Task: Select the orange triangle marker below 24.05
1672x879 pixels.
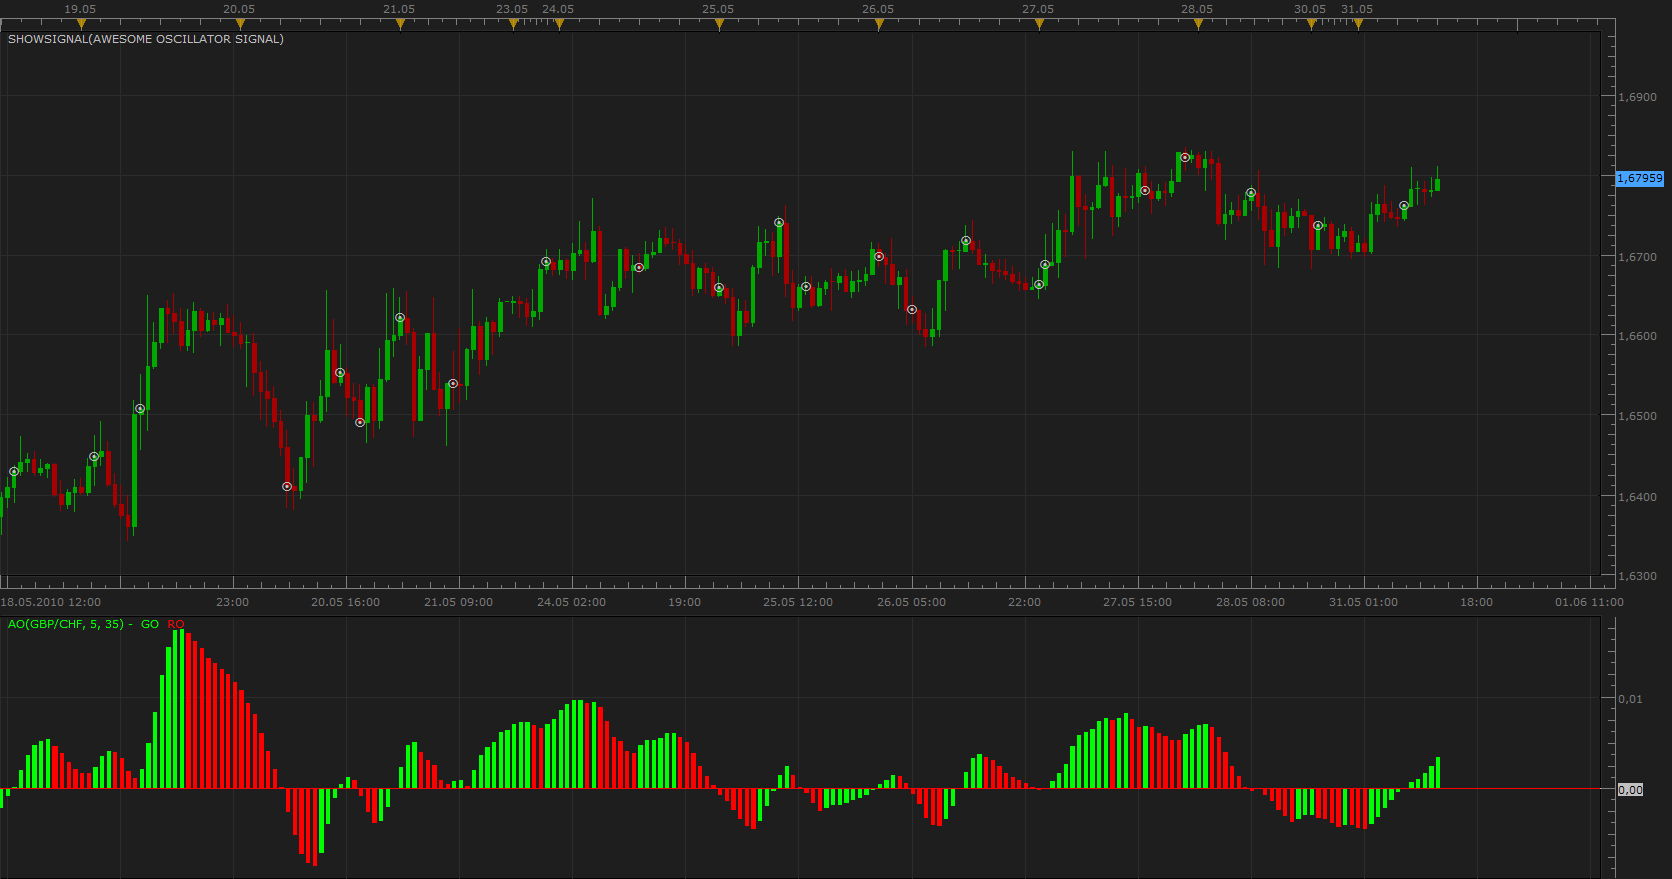Action: tap(559, 25)
